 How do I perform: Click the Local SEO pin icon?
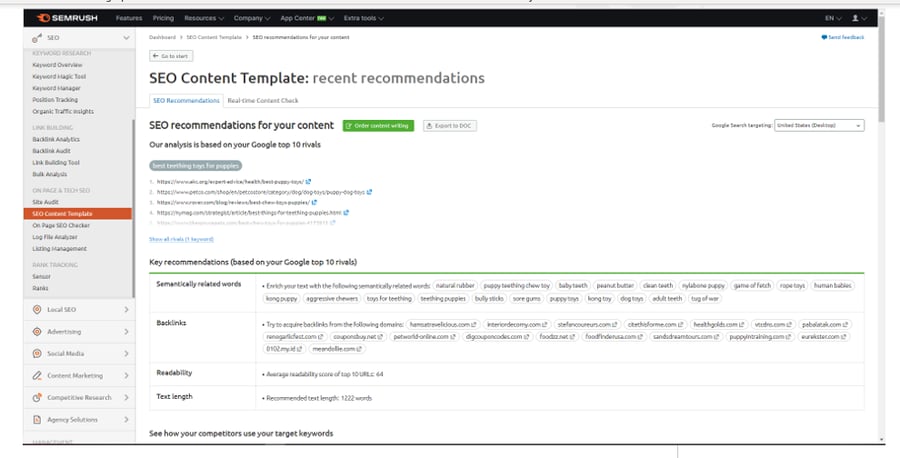pyautogui.click(x=37, y=309)
